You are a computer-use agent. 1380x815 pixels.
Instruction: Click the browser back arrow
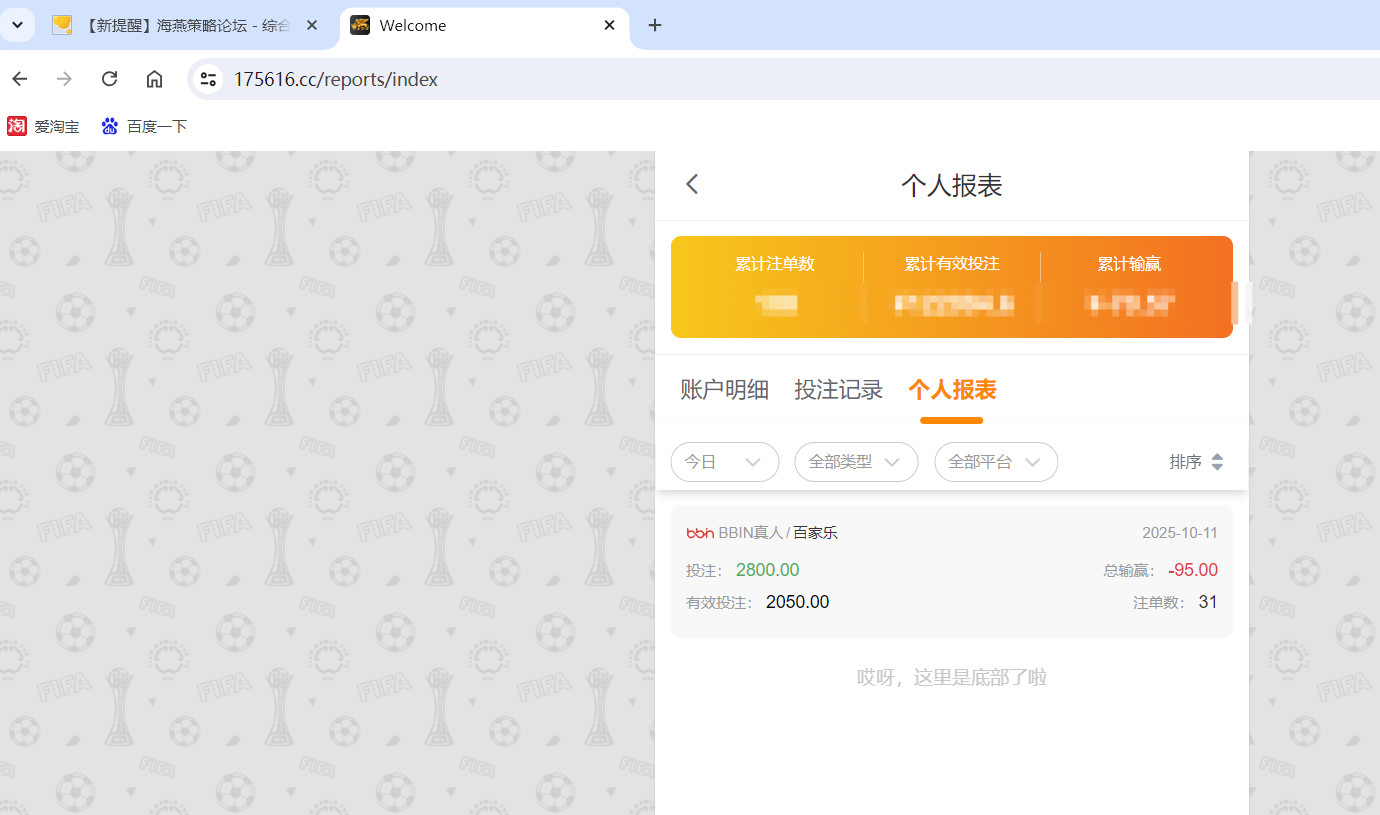point(19,78)
